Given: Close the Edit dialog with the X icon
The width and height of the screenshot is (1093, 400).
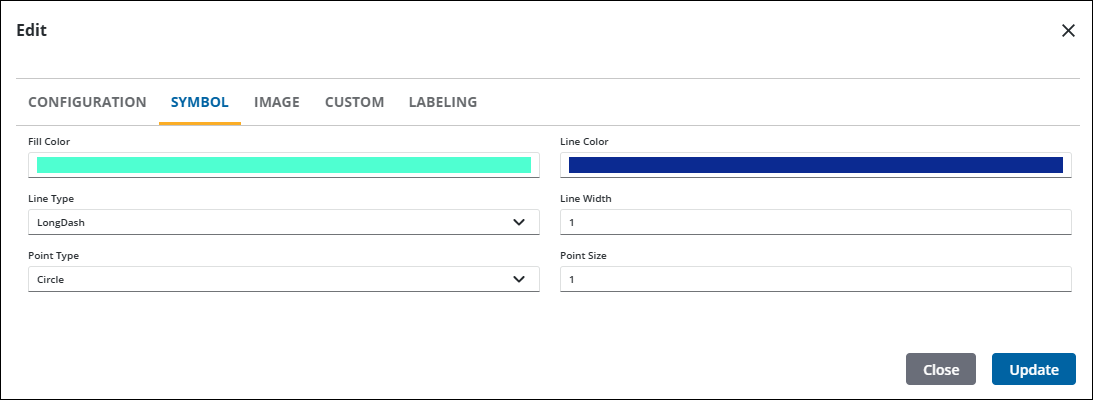Looking at the screenshot, I should point(1068,31).
